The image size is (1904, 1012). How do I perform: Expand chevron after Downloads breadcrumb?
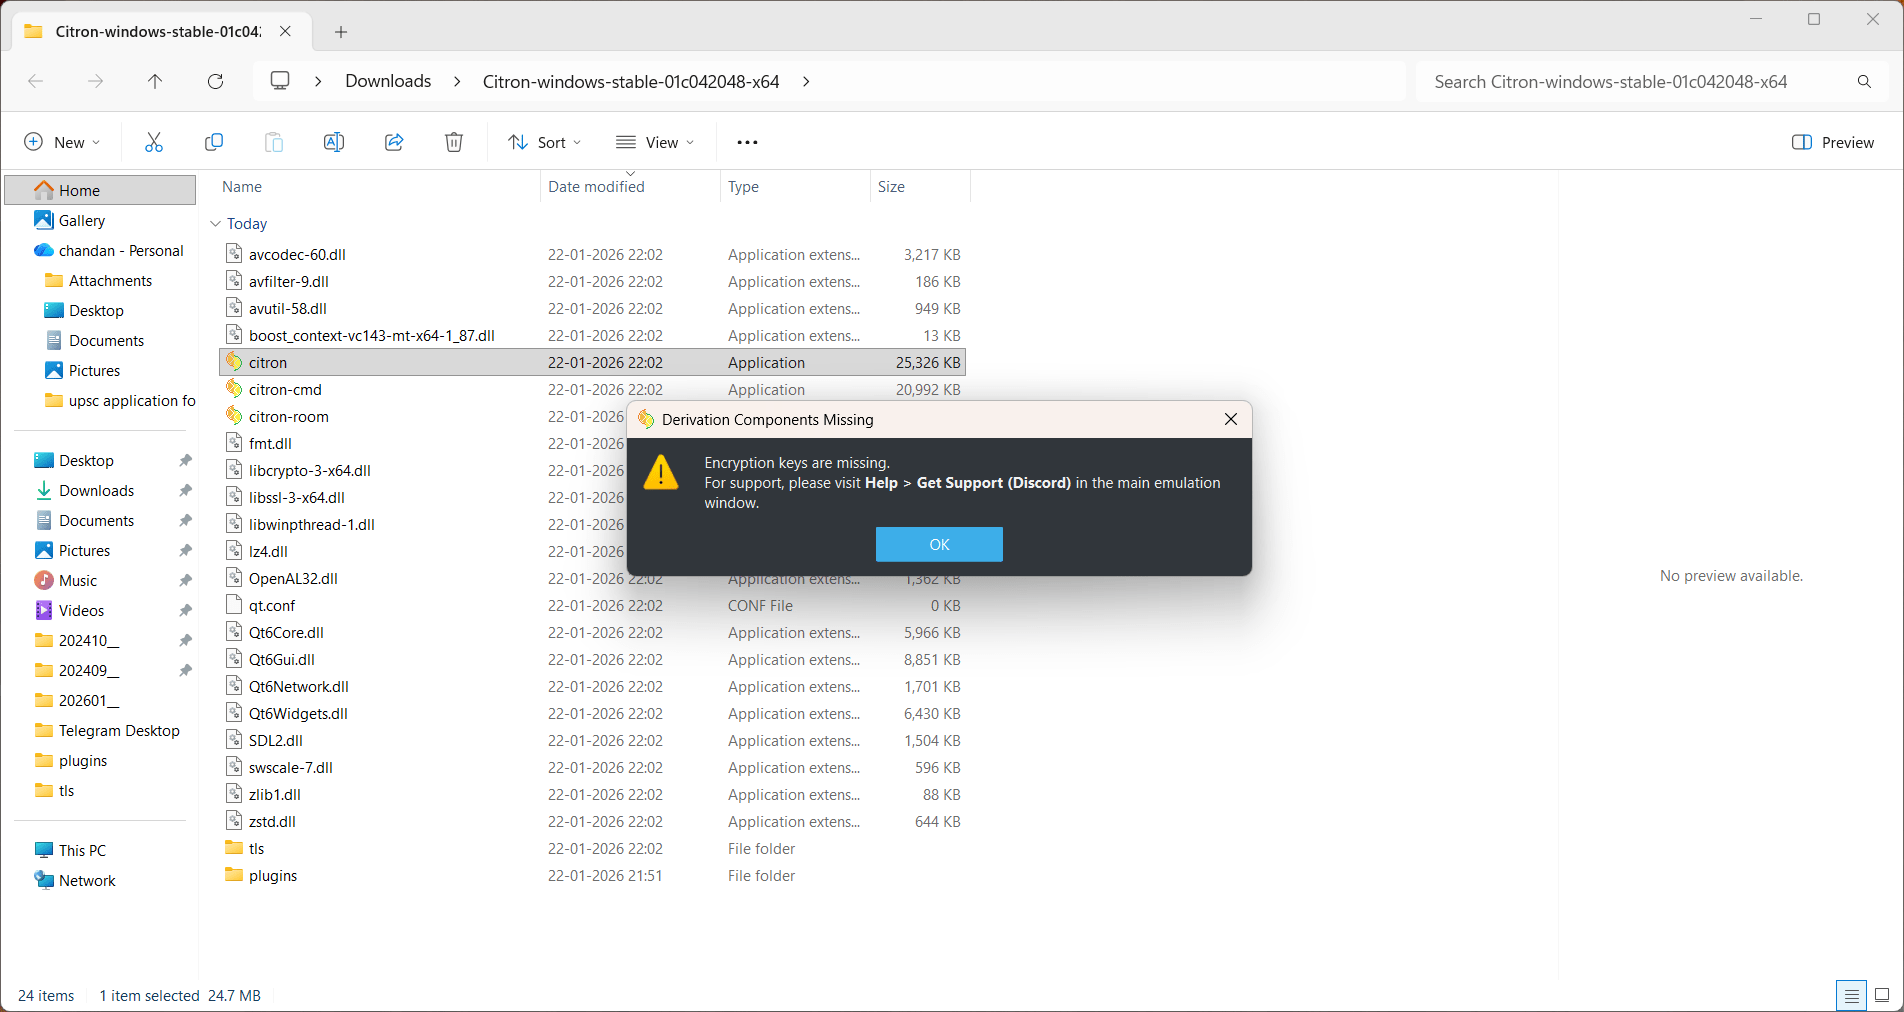pos(457,81)
